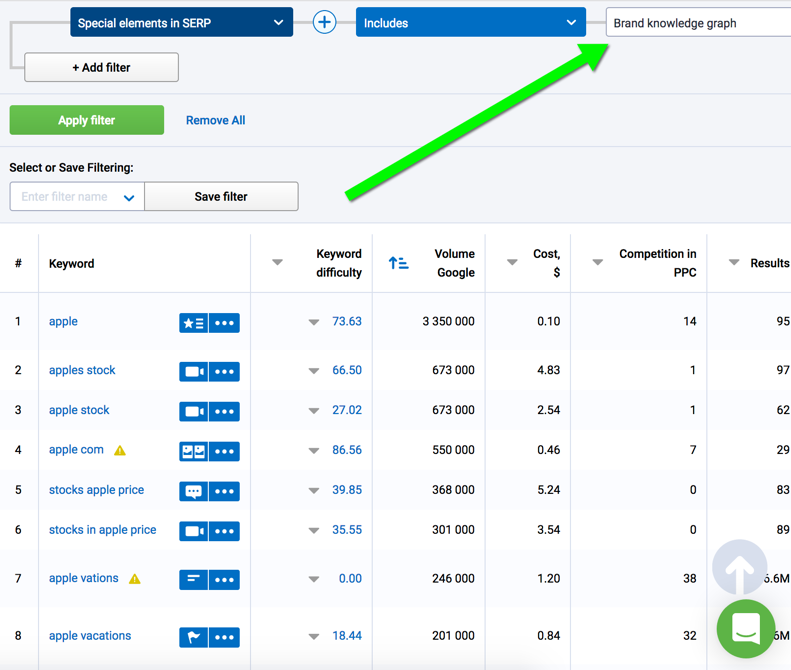Viewport: 791px width, 670px height.
Task: Click the scroll-to-top arrow button
Action: [x=740, y=567]
